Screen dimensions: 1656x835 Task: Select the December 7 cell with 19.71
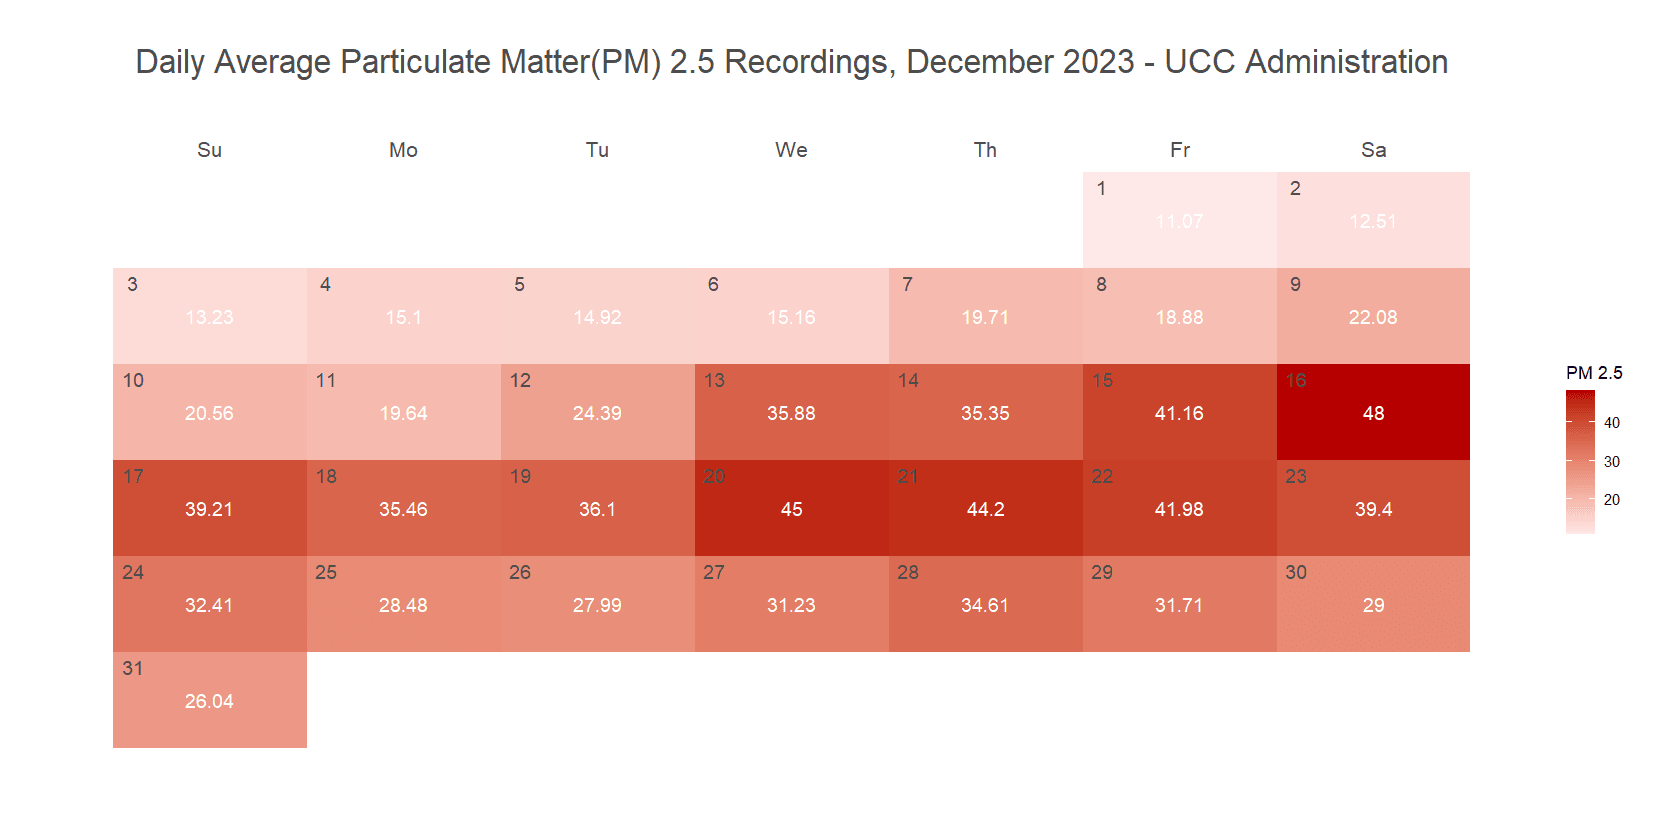[985, 316]
